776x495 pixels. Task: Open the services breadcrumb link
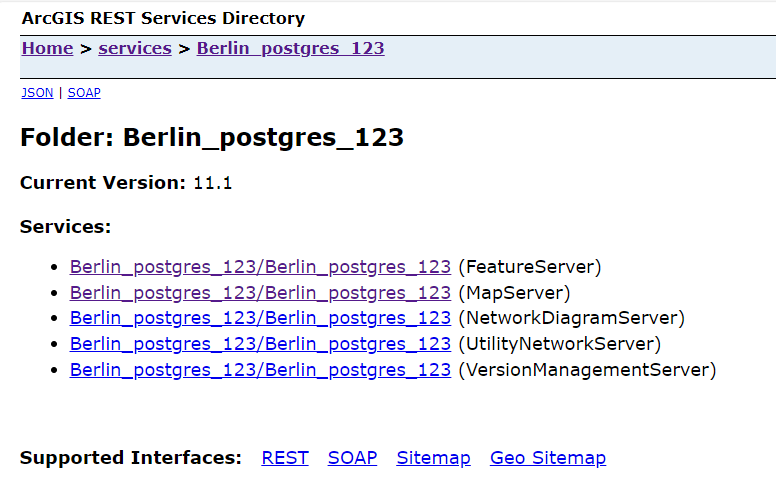click(x=135, y=49)
